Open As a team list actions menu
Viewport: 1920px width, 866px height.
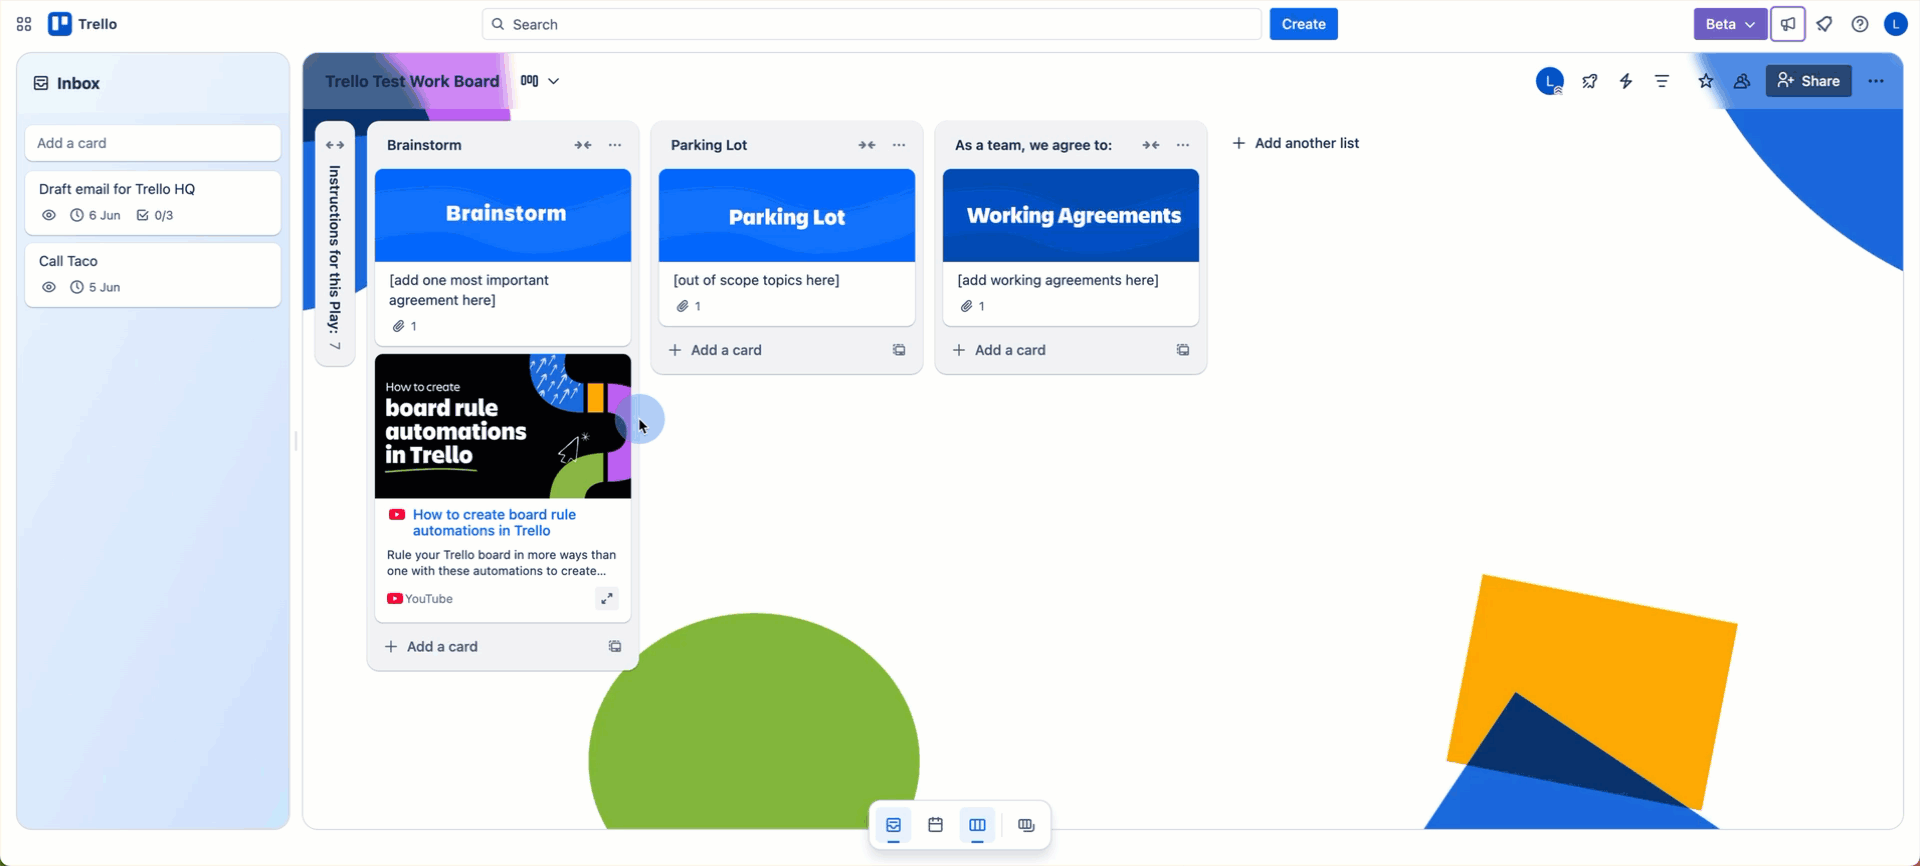(x=1183, y=145)
